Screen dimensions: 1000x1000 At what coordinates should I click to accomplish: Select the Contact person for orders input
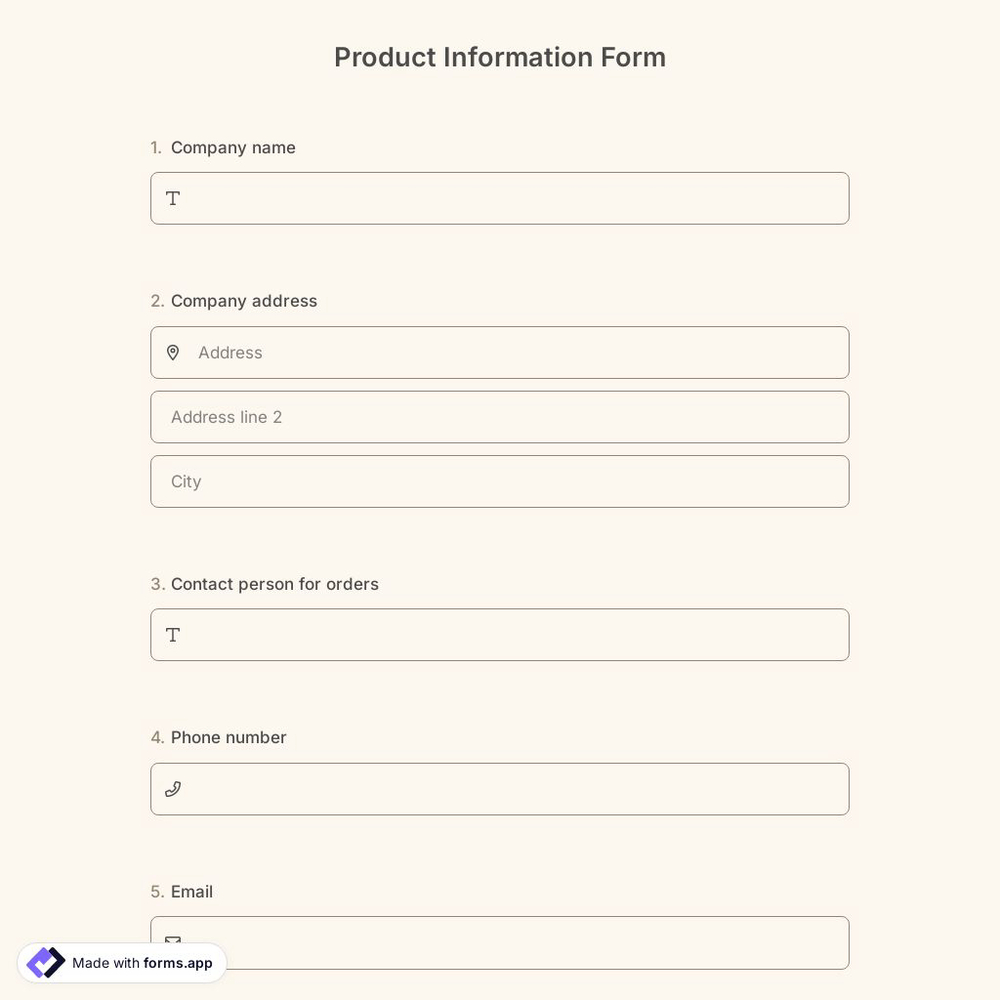(500, 634)
